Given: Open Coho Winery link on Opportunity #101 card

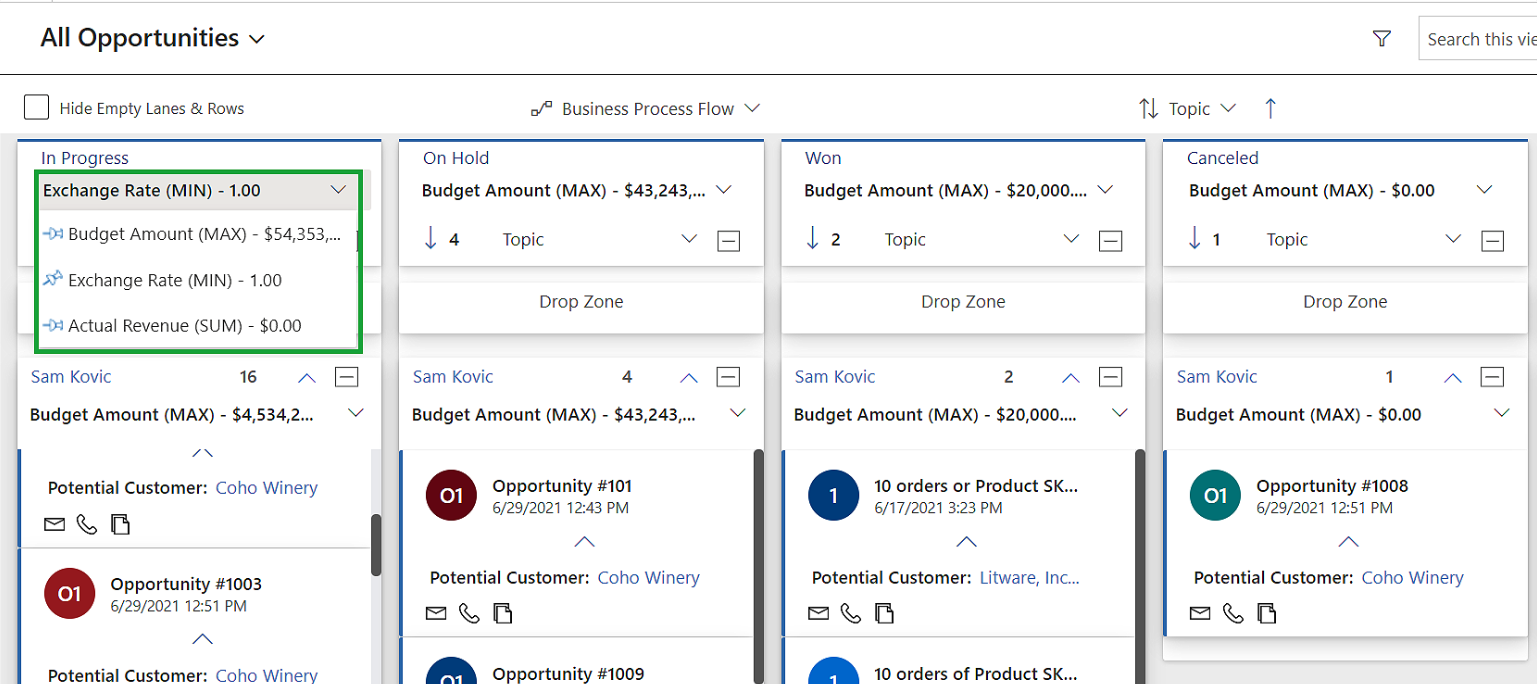Looking at the screenshot, I should (649, 578).
